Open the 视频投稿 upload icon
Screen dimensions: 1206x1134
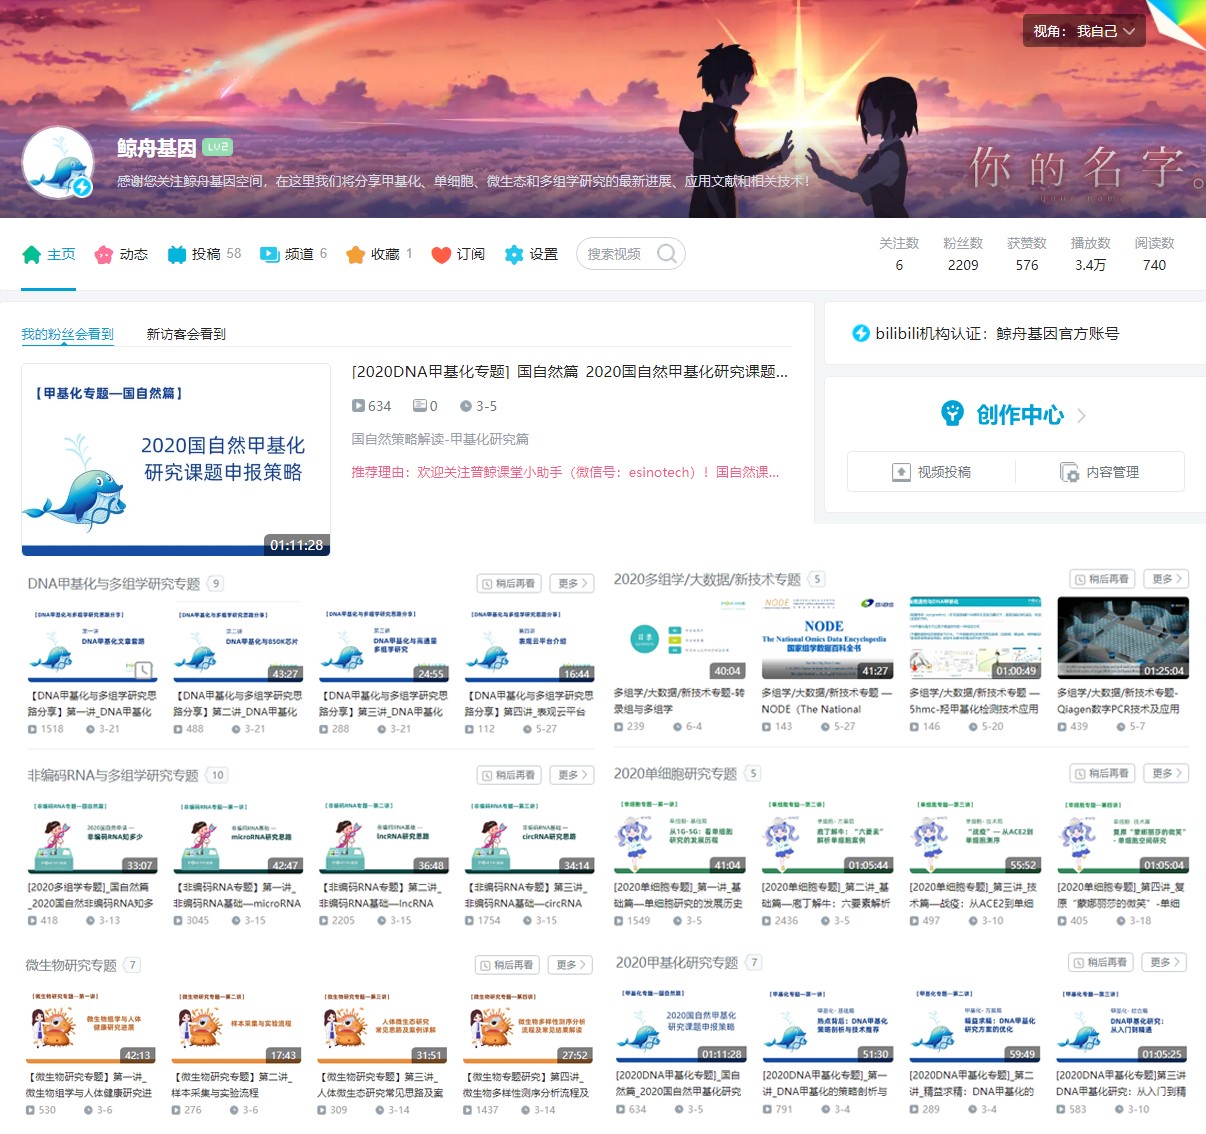(x=901, y=471)
